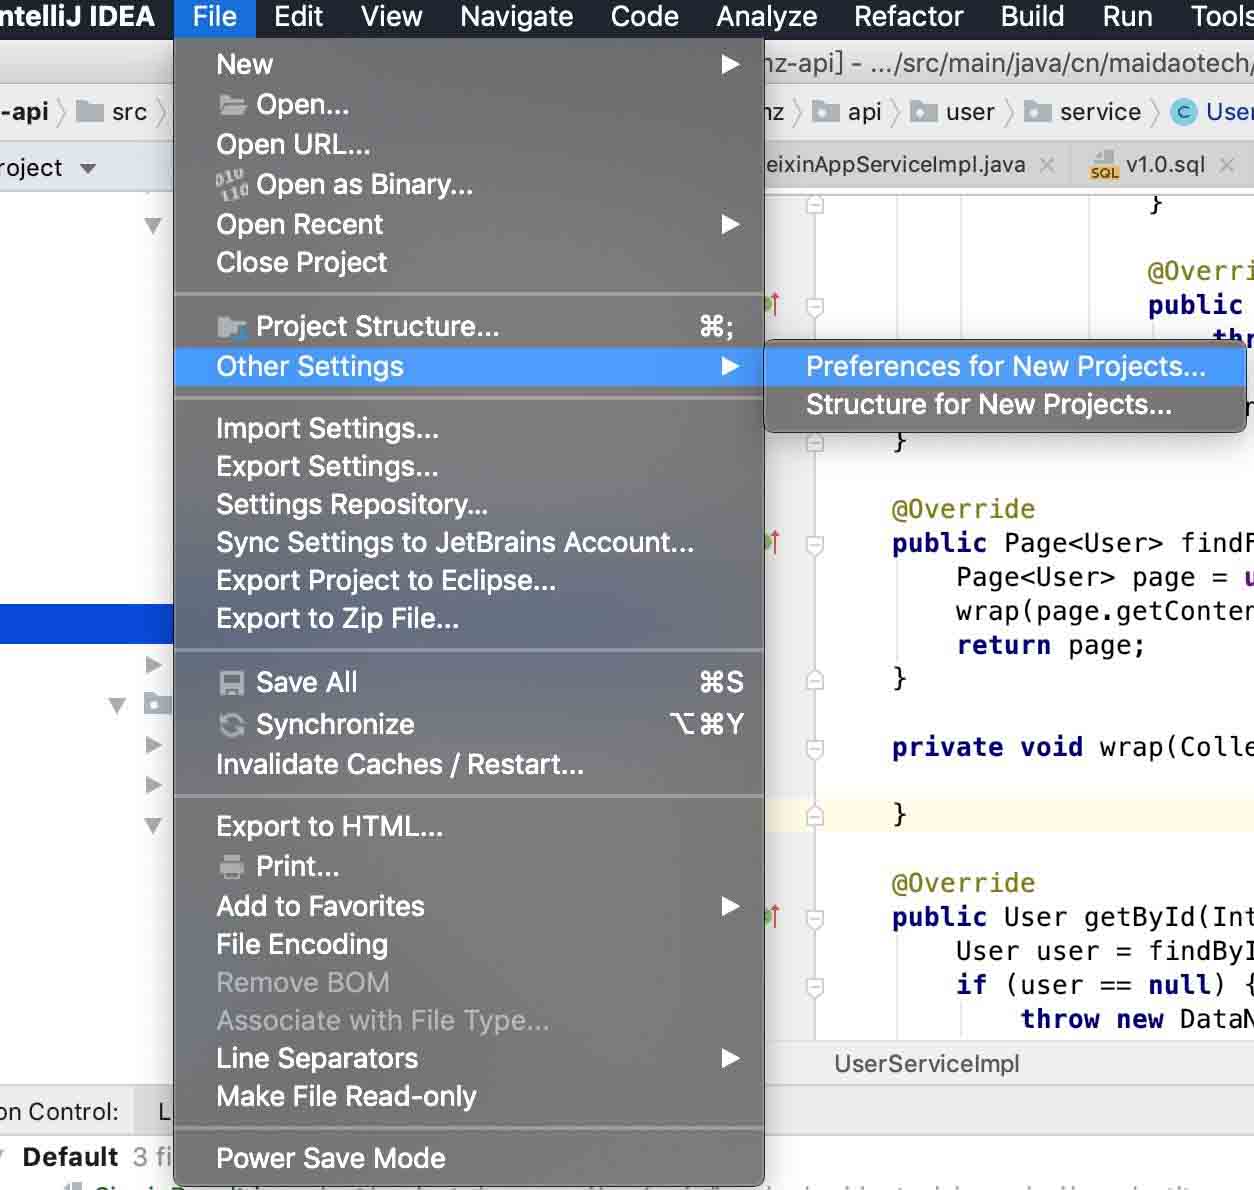Select Sync Settings to JetBrains Account...

tap(469, 543)
